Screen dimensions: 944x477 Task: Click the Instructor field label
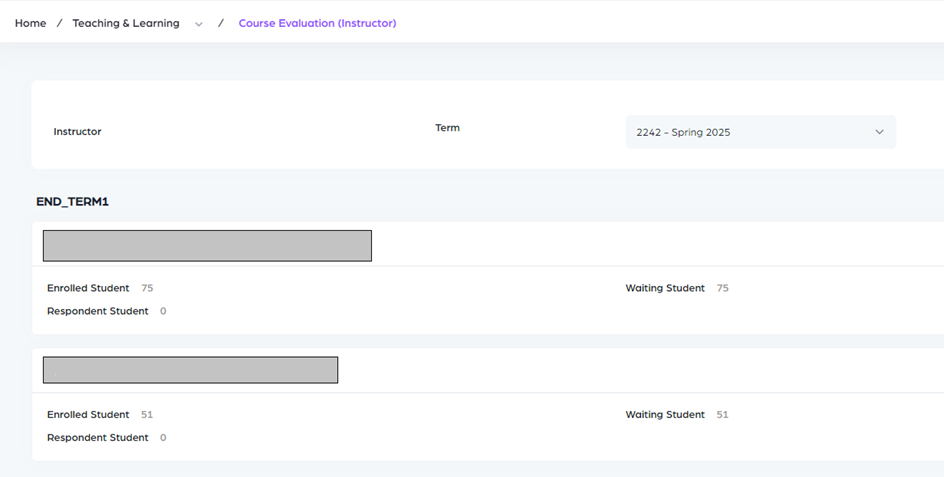77,132
